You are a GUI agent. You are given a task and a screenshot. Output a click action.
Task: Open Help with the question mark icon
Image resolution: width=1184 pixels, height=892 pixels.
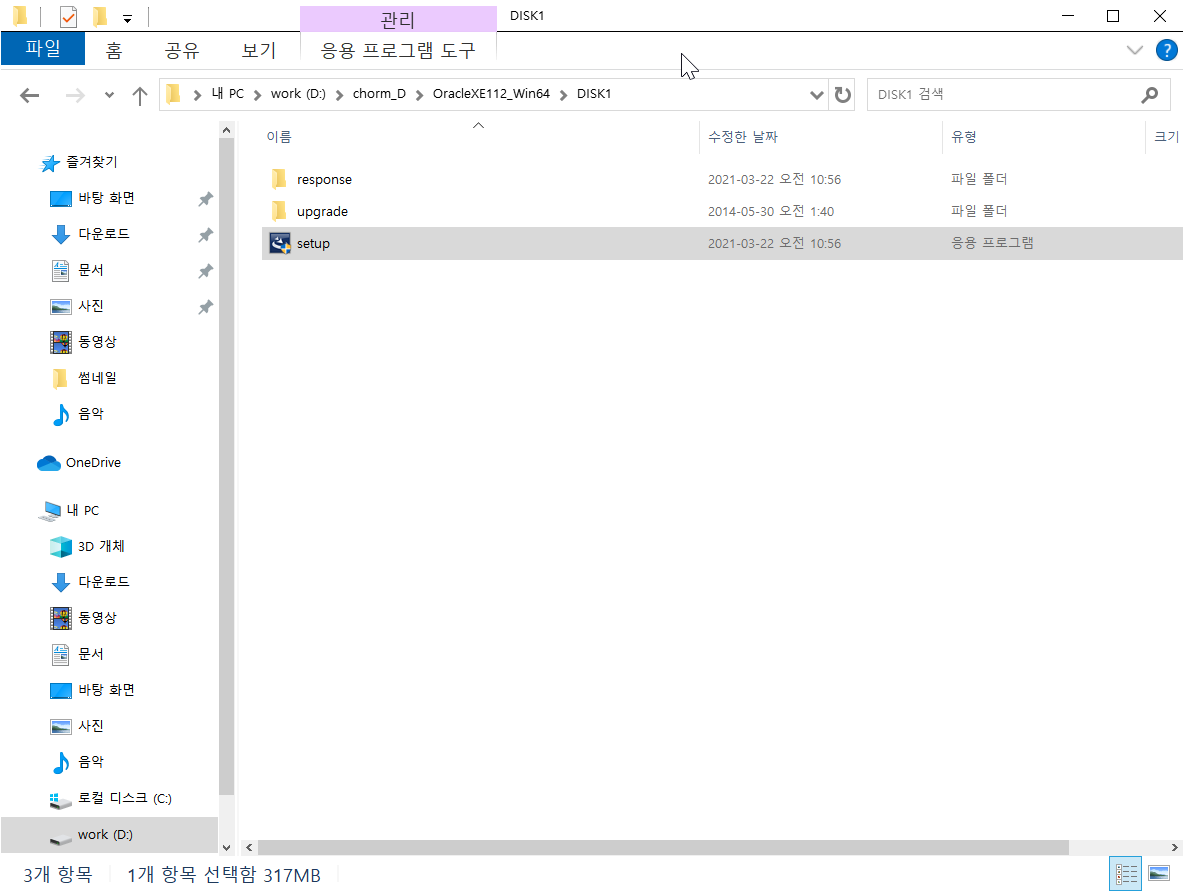pos(1167,51)
